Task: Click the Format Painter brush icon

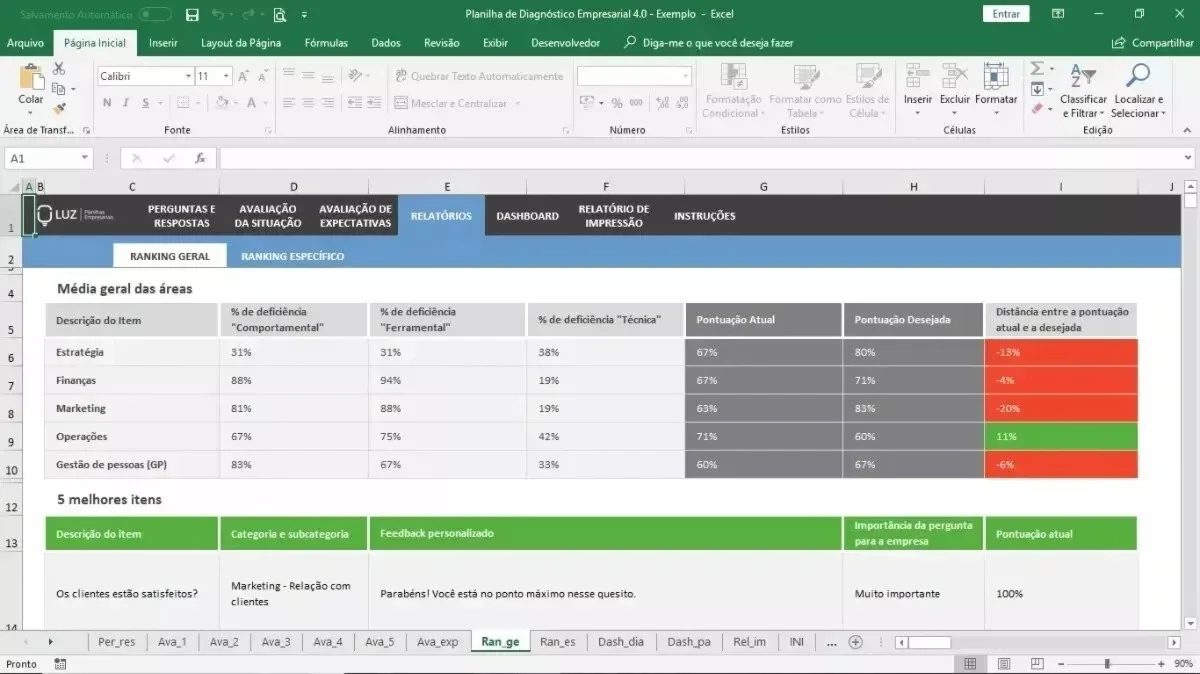Action: click(59, 108)
